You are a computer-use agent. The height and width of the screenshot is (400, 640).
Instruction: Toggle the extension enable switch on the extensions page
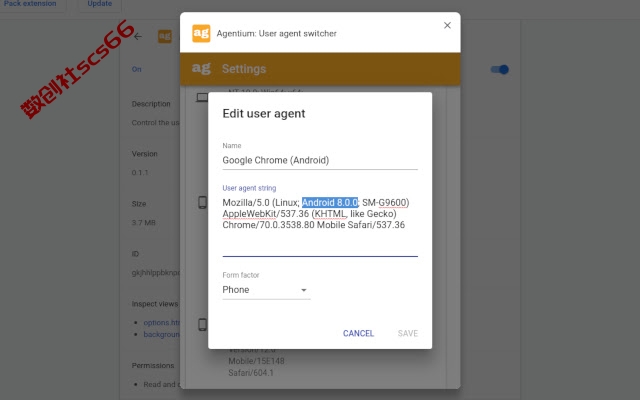pyautogui.click(x=499, y=69)
